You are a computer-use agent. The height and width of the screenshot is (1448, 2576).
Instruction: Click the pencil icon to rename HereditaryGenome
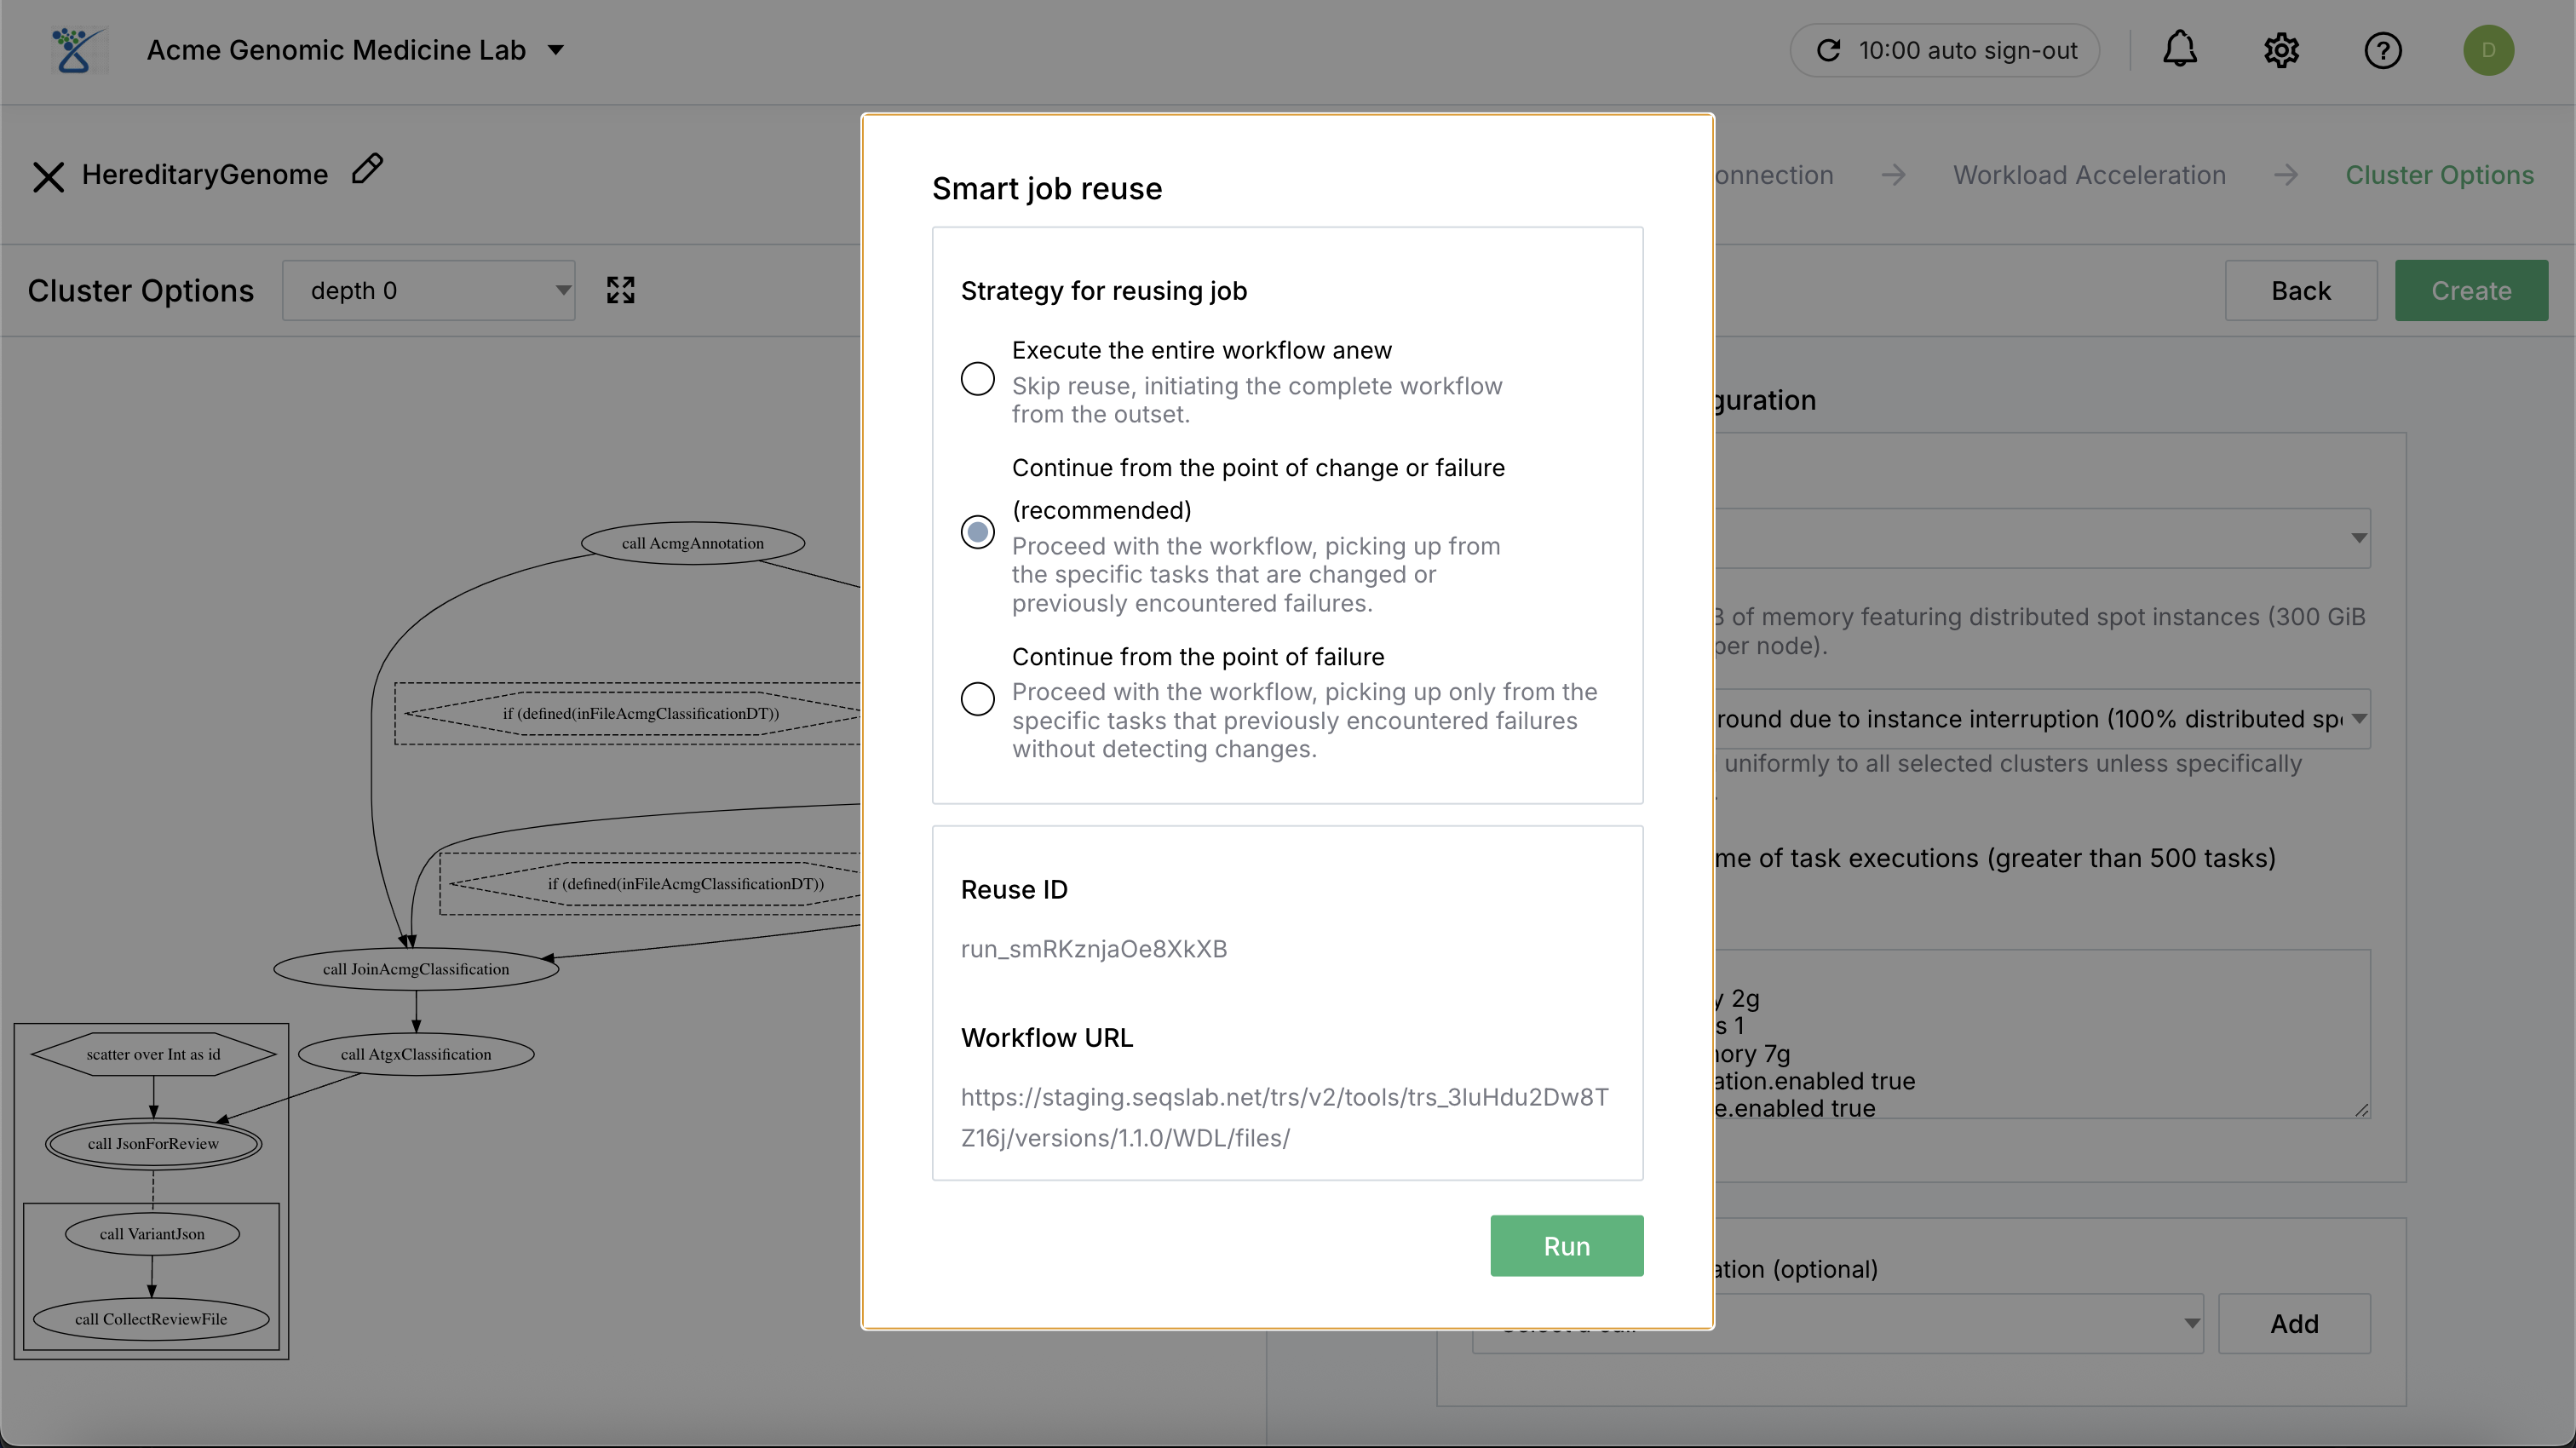pos(367,169)
